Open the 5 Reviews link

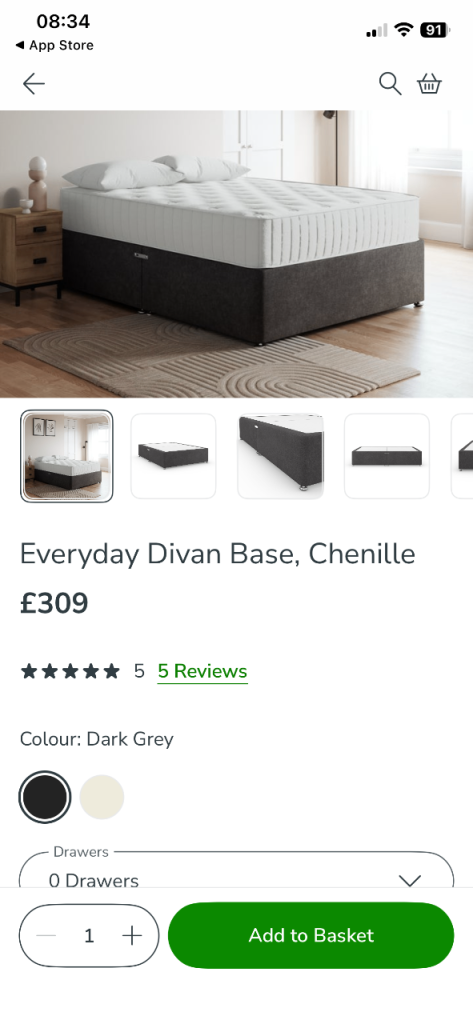(x=203, y=671)
